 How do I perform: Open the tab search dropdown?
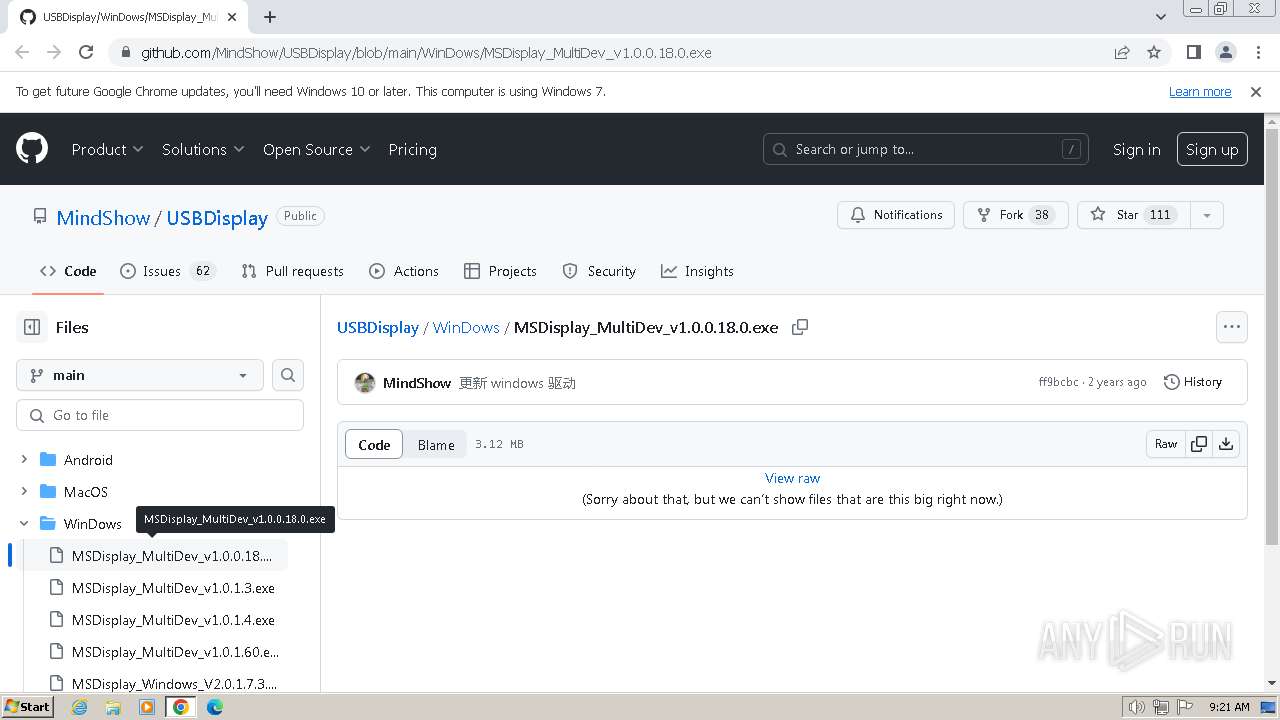[1160, 17]
